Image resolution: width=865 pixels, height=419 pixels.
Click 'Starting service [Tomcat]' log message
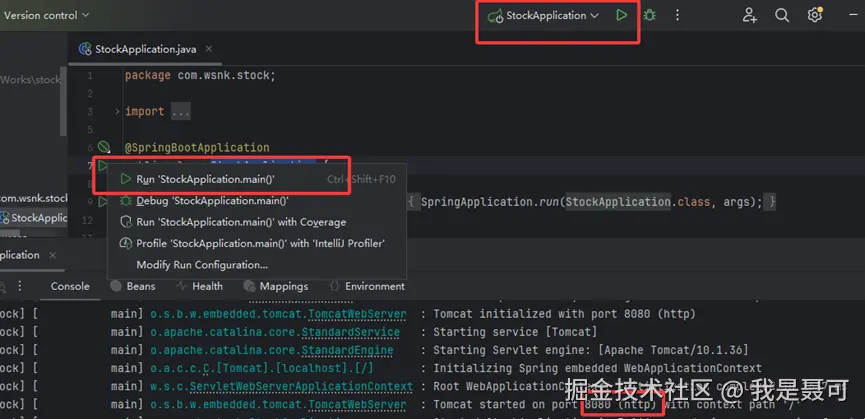(515, 332)
